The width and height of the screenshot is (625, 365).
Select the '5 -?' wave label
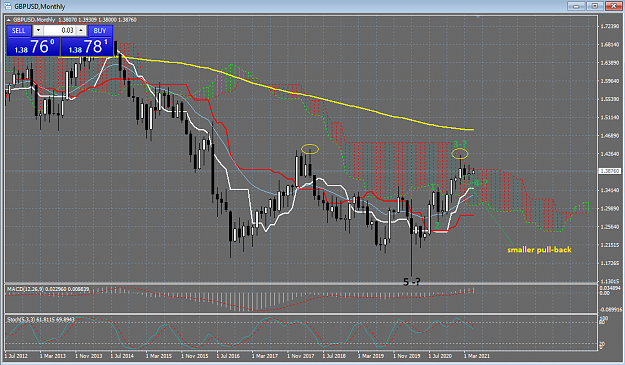412,282
